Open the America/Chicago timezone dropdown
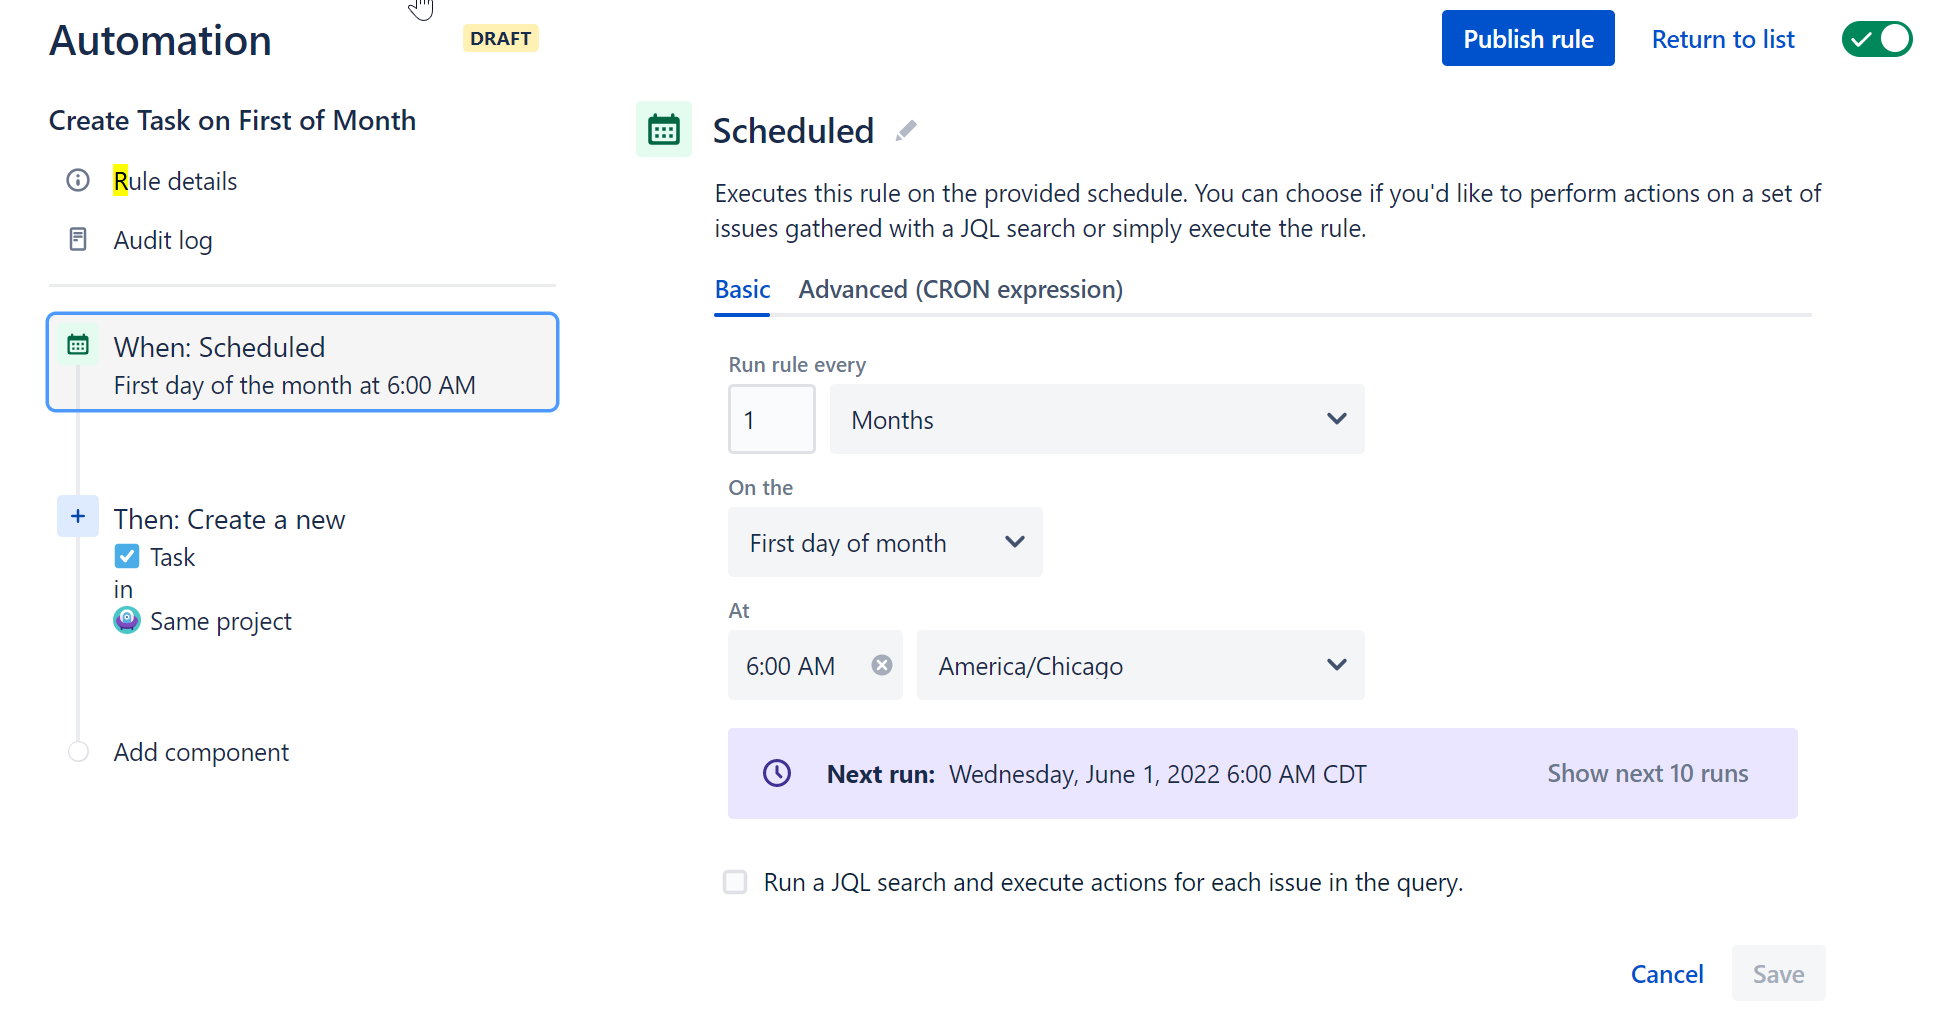This screenshot has width=1935, height=1012. [x=1140, y=665]
